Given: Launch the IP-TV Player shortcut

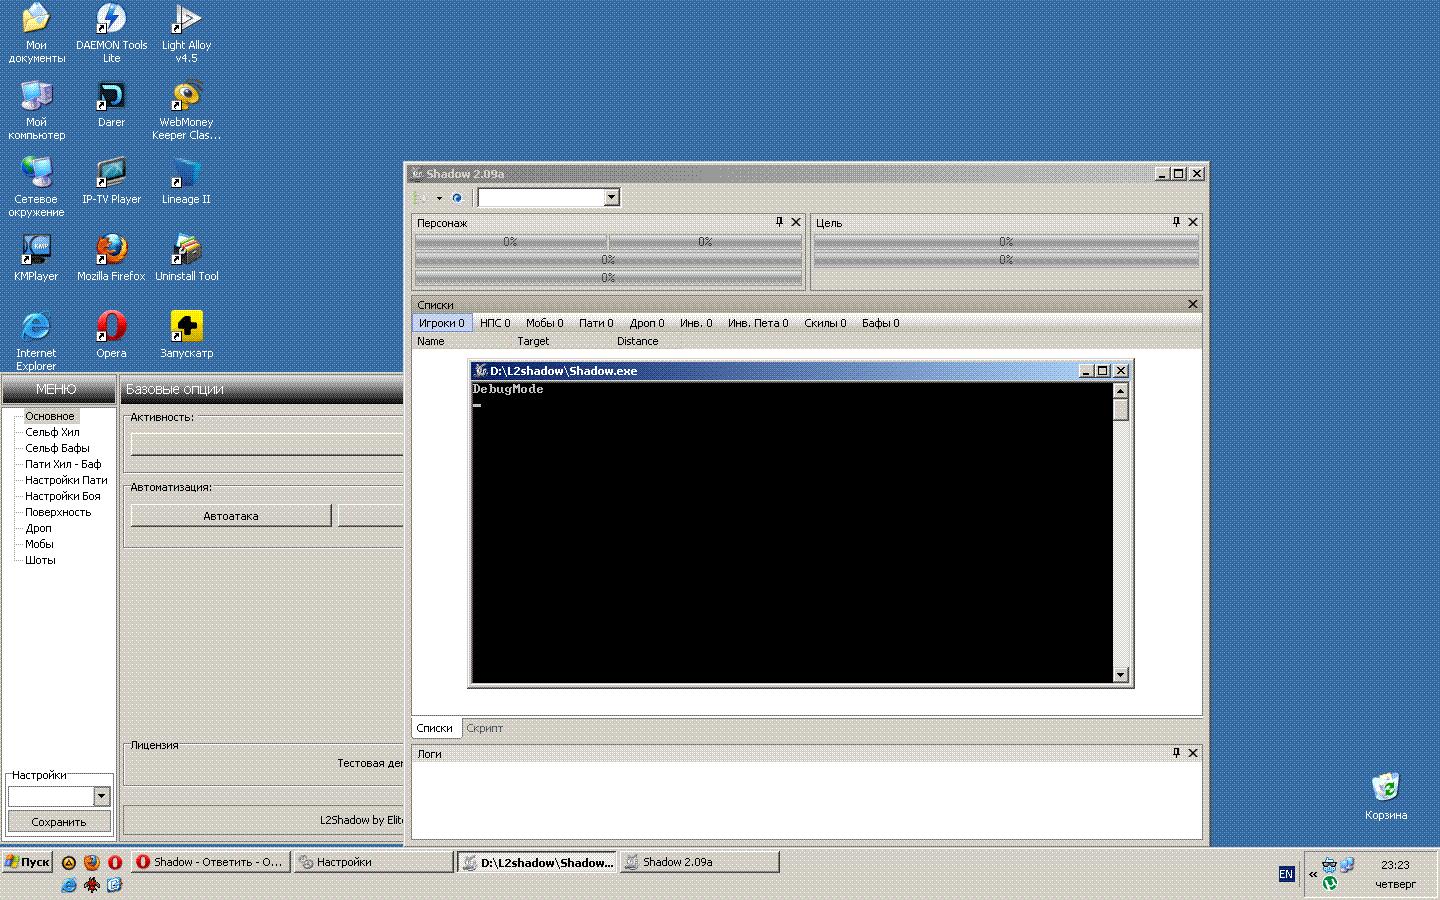Looking at the screenshot, I should tap(111, 181).
